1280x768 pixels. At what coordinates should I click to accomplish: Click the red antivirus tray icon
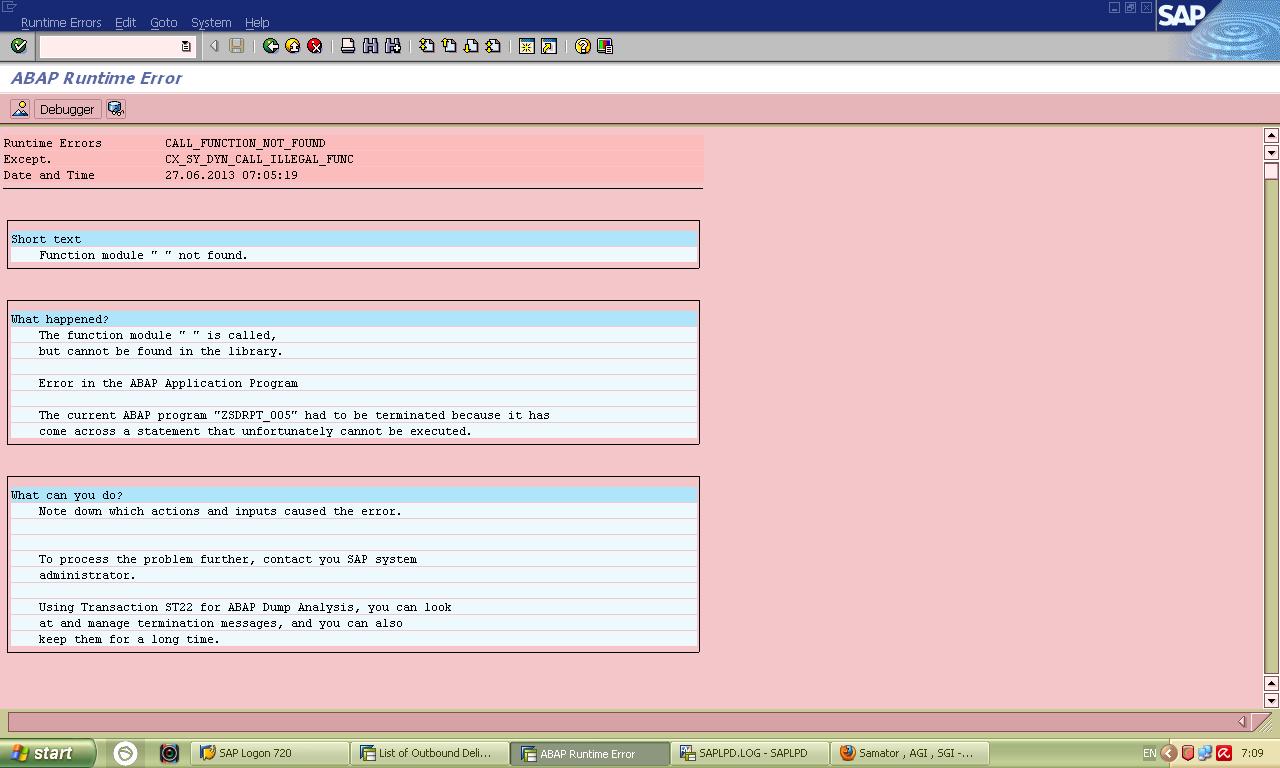pyautogui.click(x=1223, y=753)
